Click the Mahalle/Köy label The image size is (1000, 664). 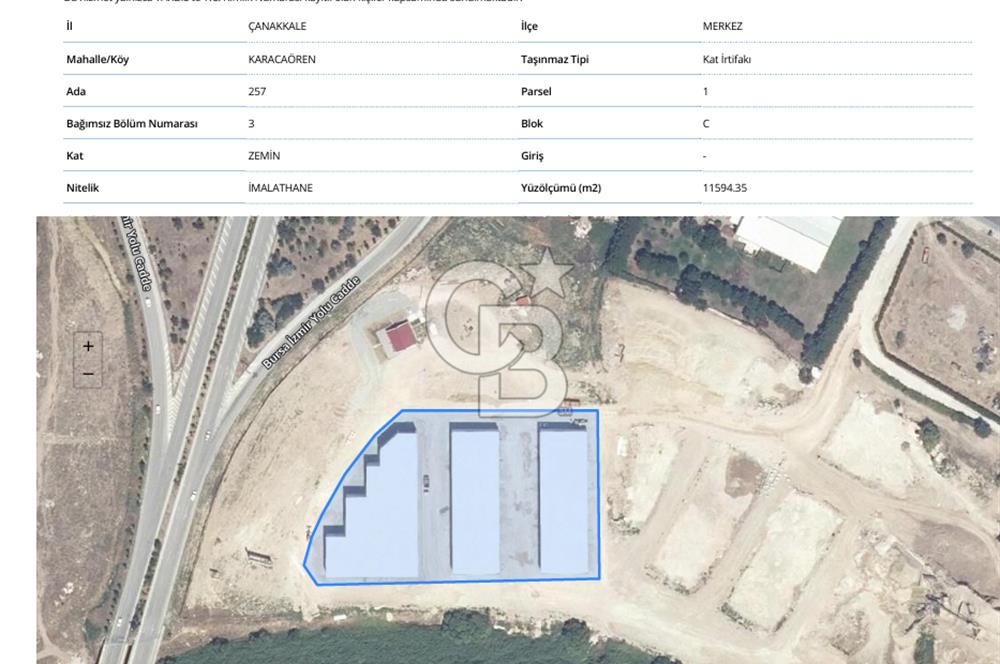(x=98, y=59)
